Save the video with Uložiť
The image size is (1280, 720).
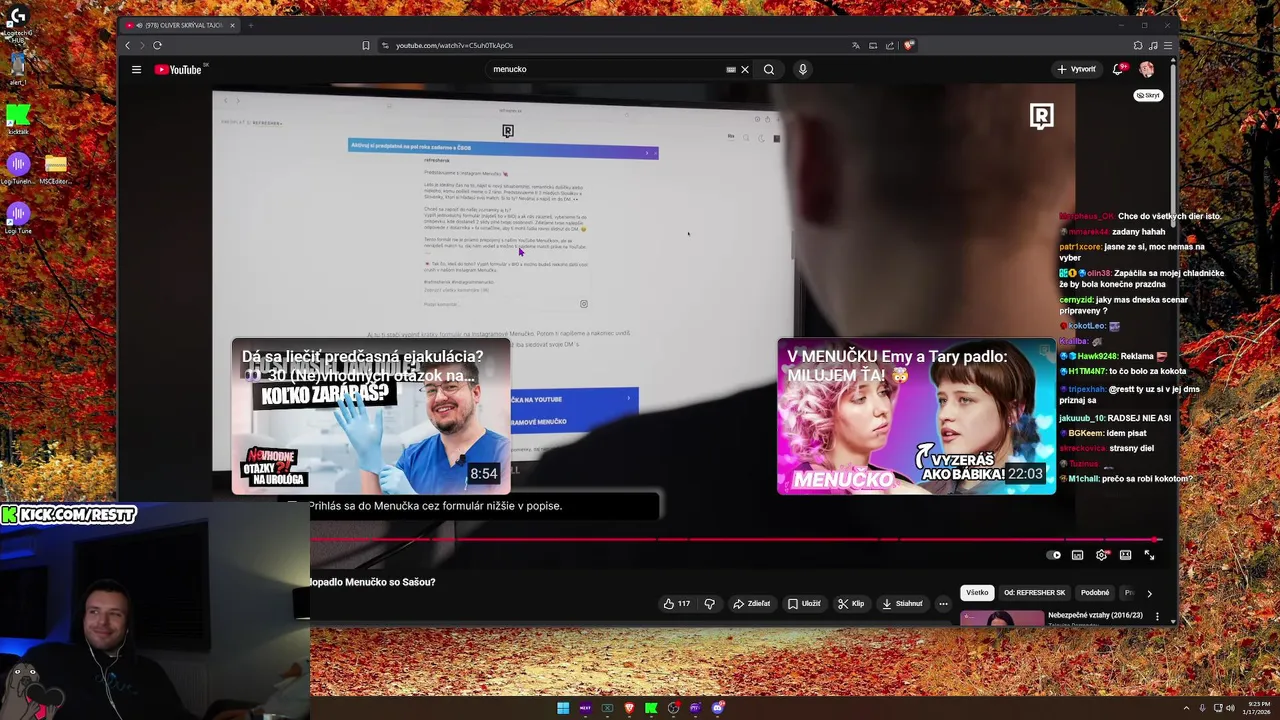pos(804,604)
